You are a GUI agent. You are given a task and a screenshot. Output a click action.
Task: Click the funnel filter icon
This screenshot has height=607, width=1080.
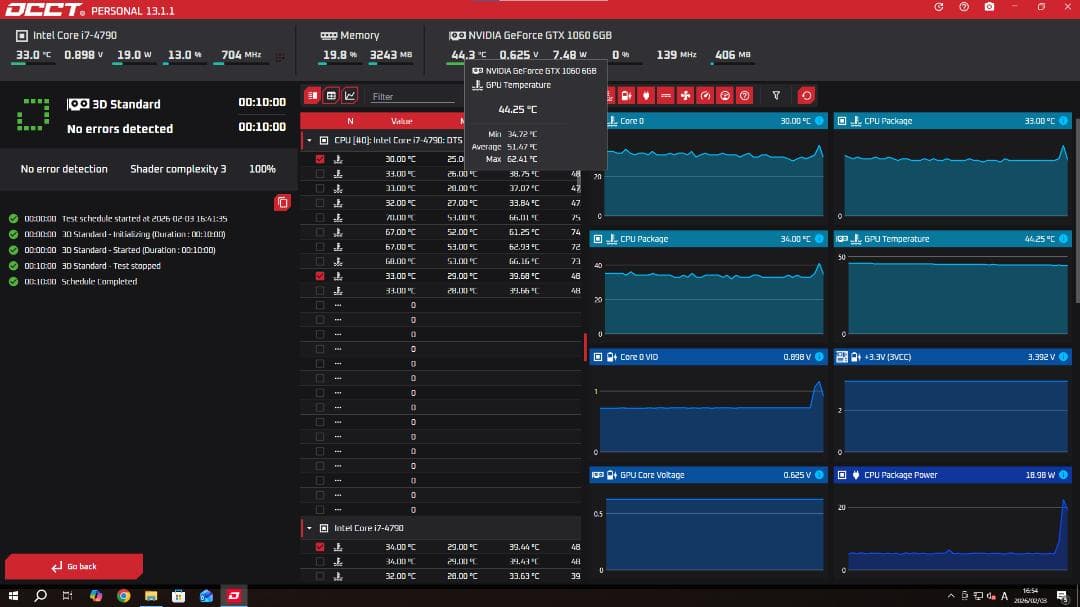(776, 96)
